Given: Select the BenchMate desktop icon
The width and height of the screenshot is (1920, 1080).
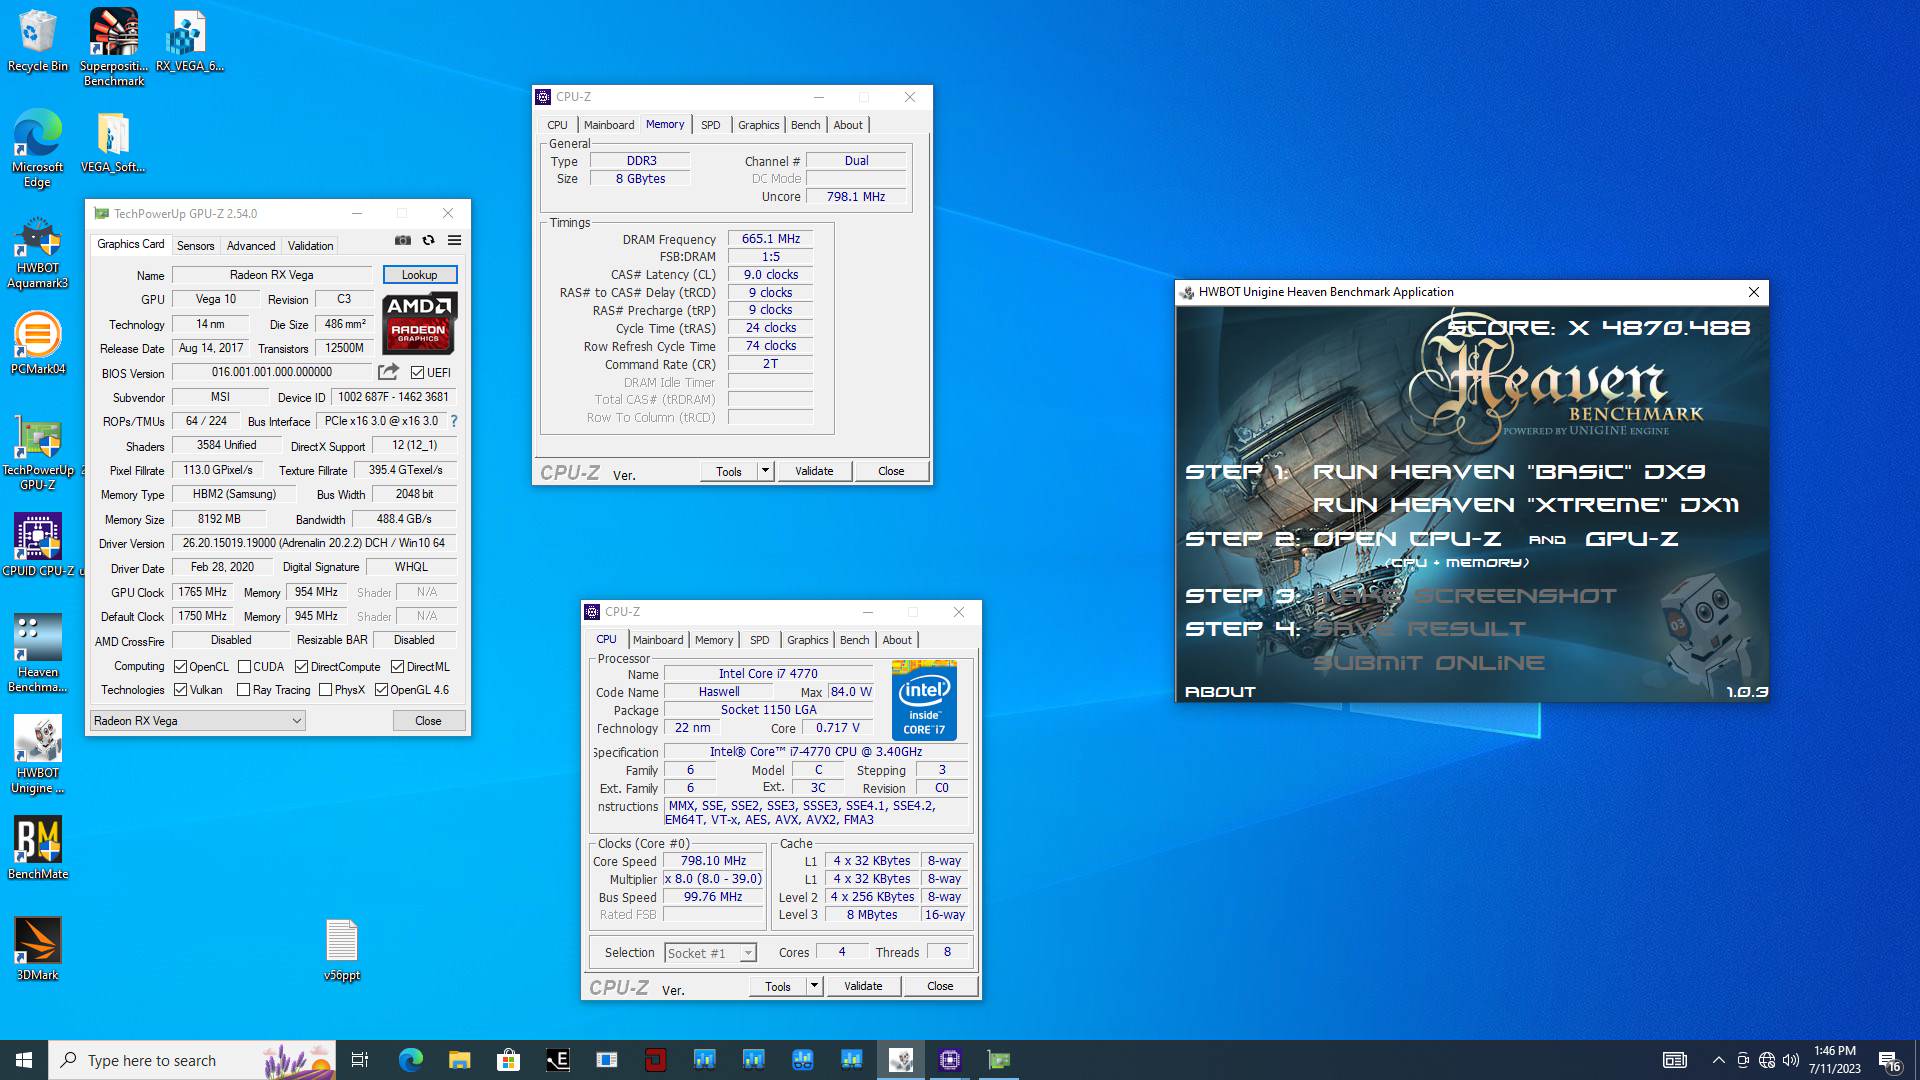Looking at the screenshot, I should pos(38,848).
